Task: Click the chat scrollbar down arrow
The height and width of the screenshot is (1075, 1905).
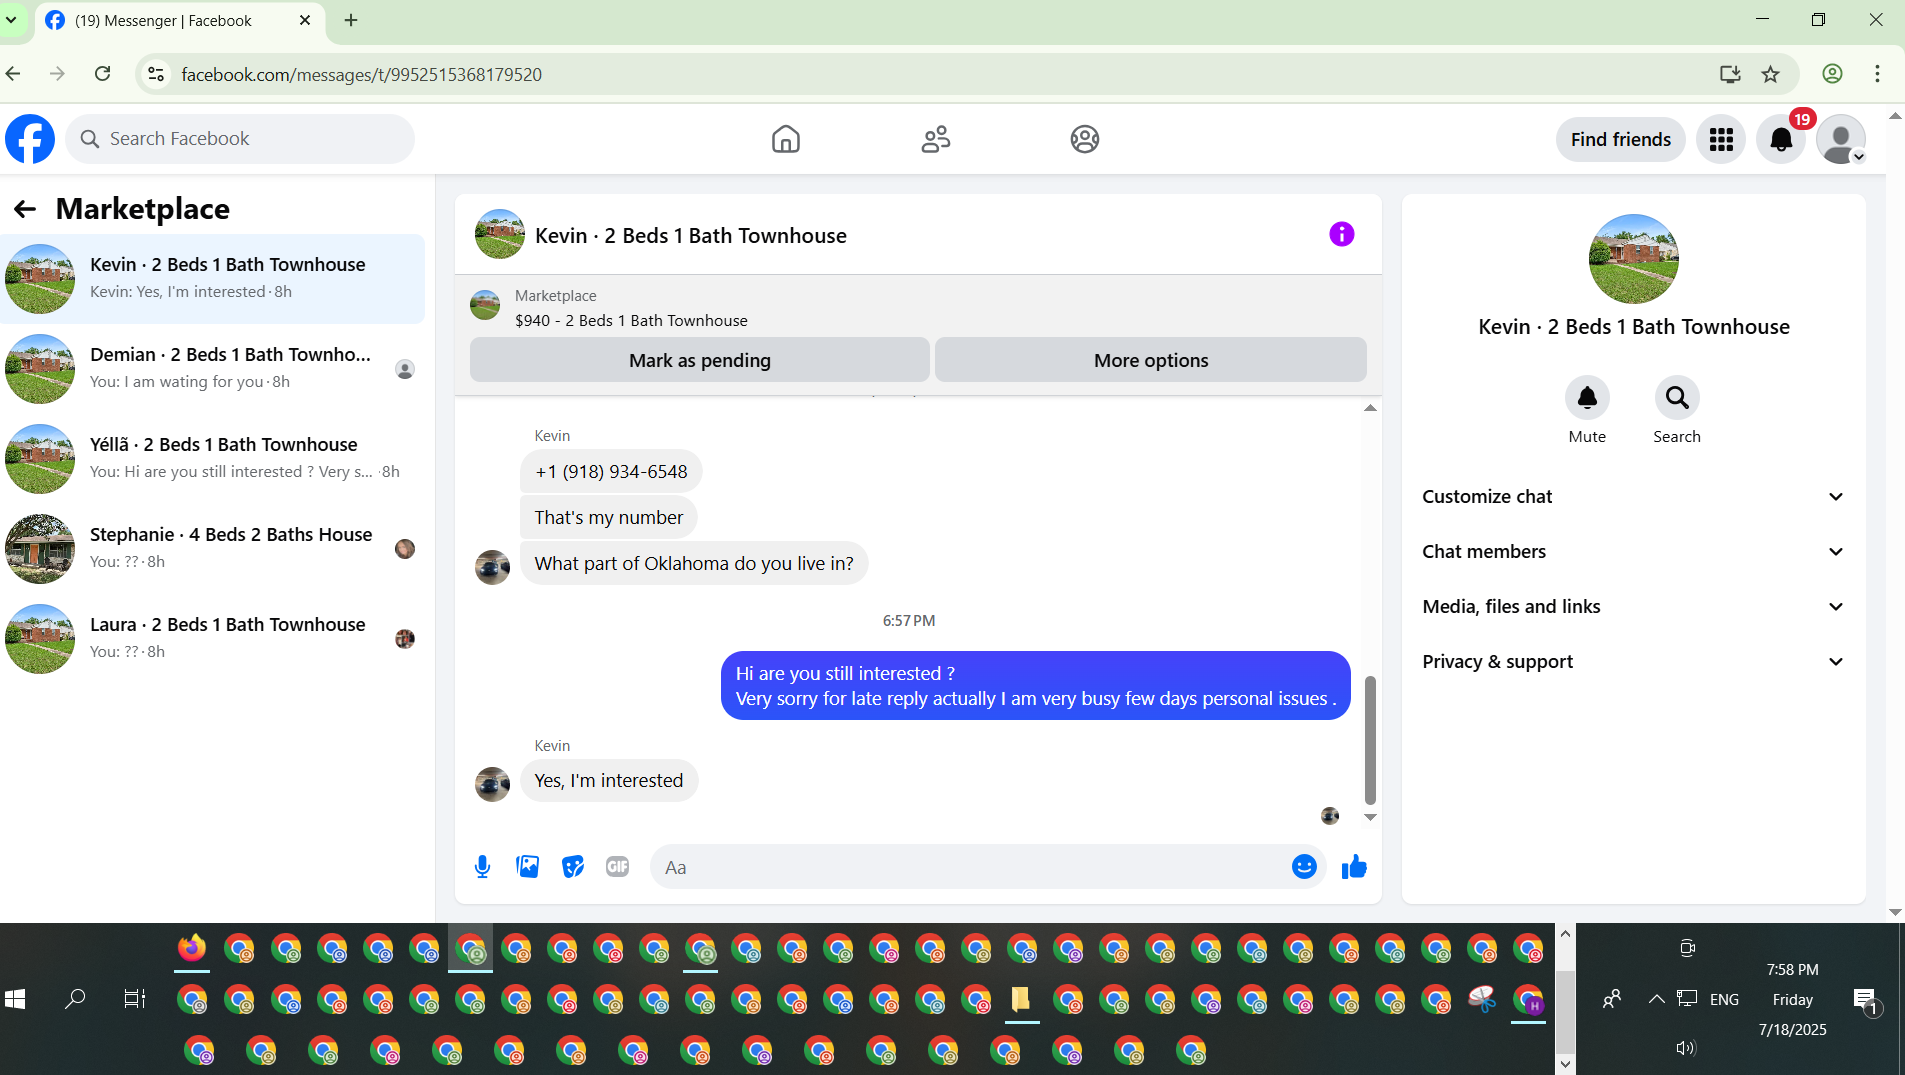Action: pyautogui.click(x=1370, y=818)
